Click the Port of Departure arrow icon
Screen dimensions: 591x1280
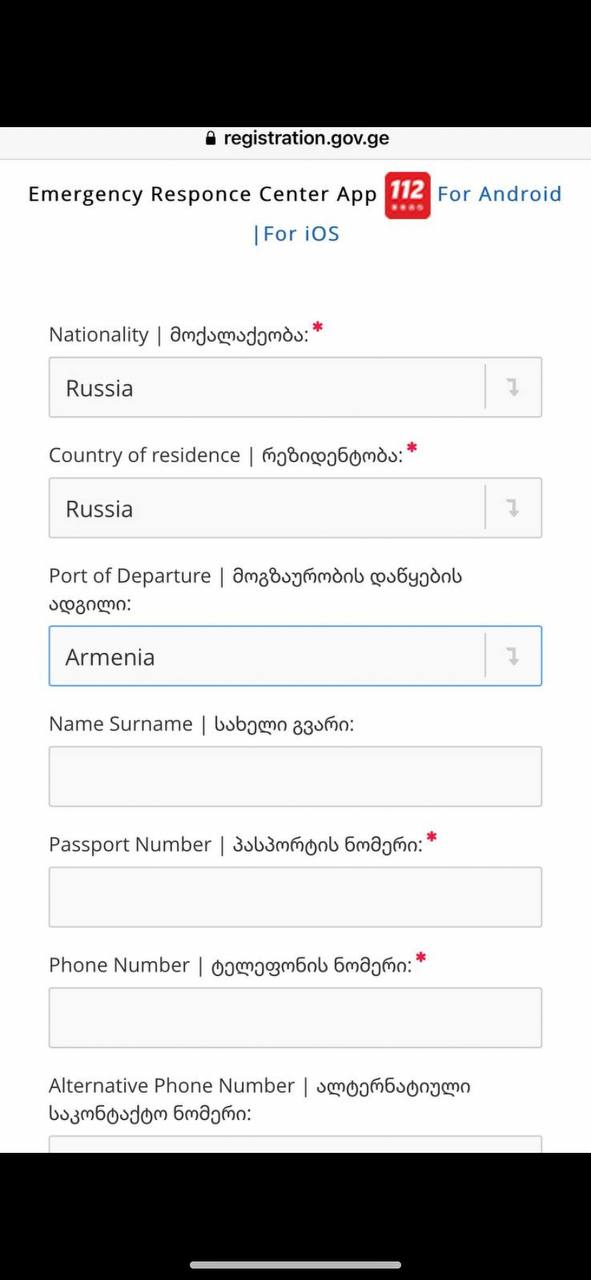[513, 657]
